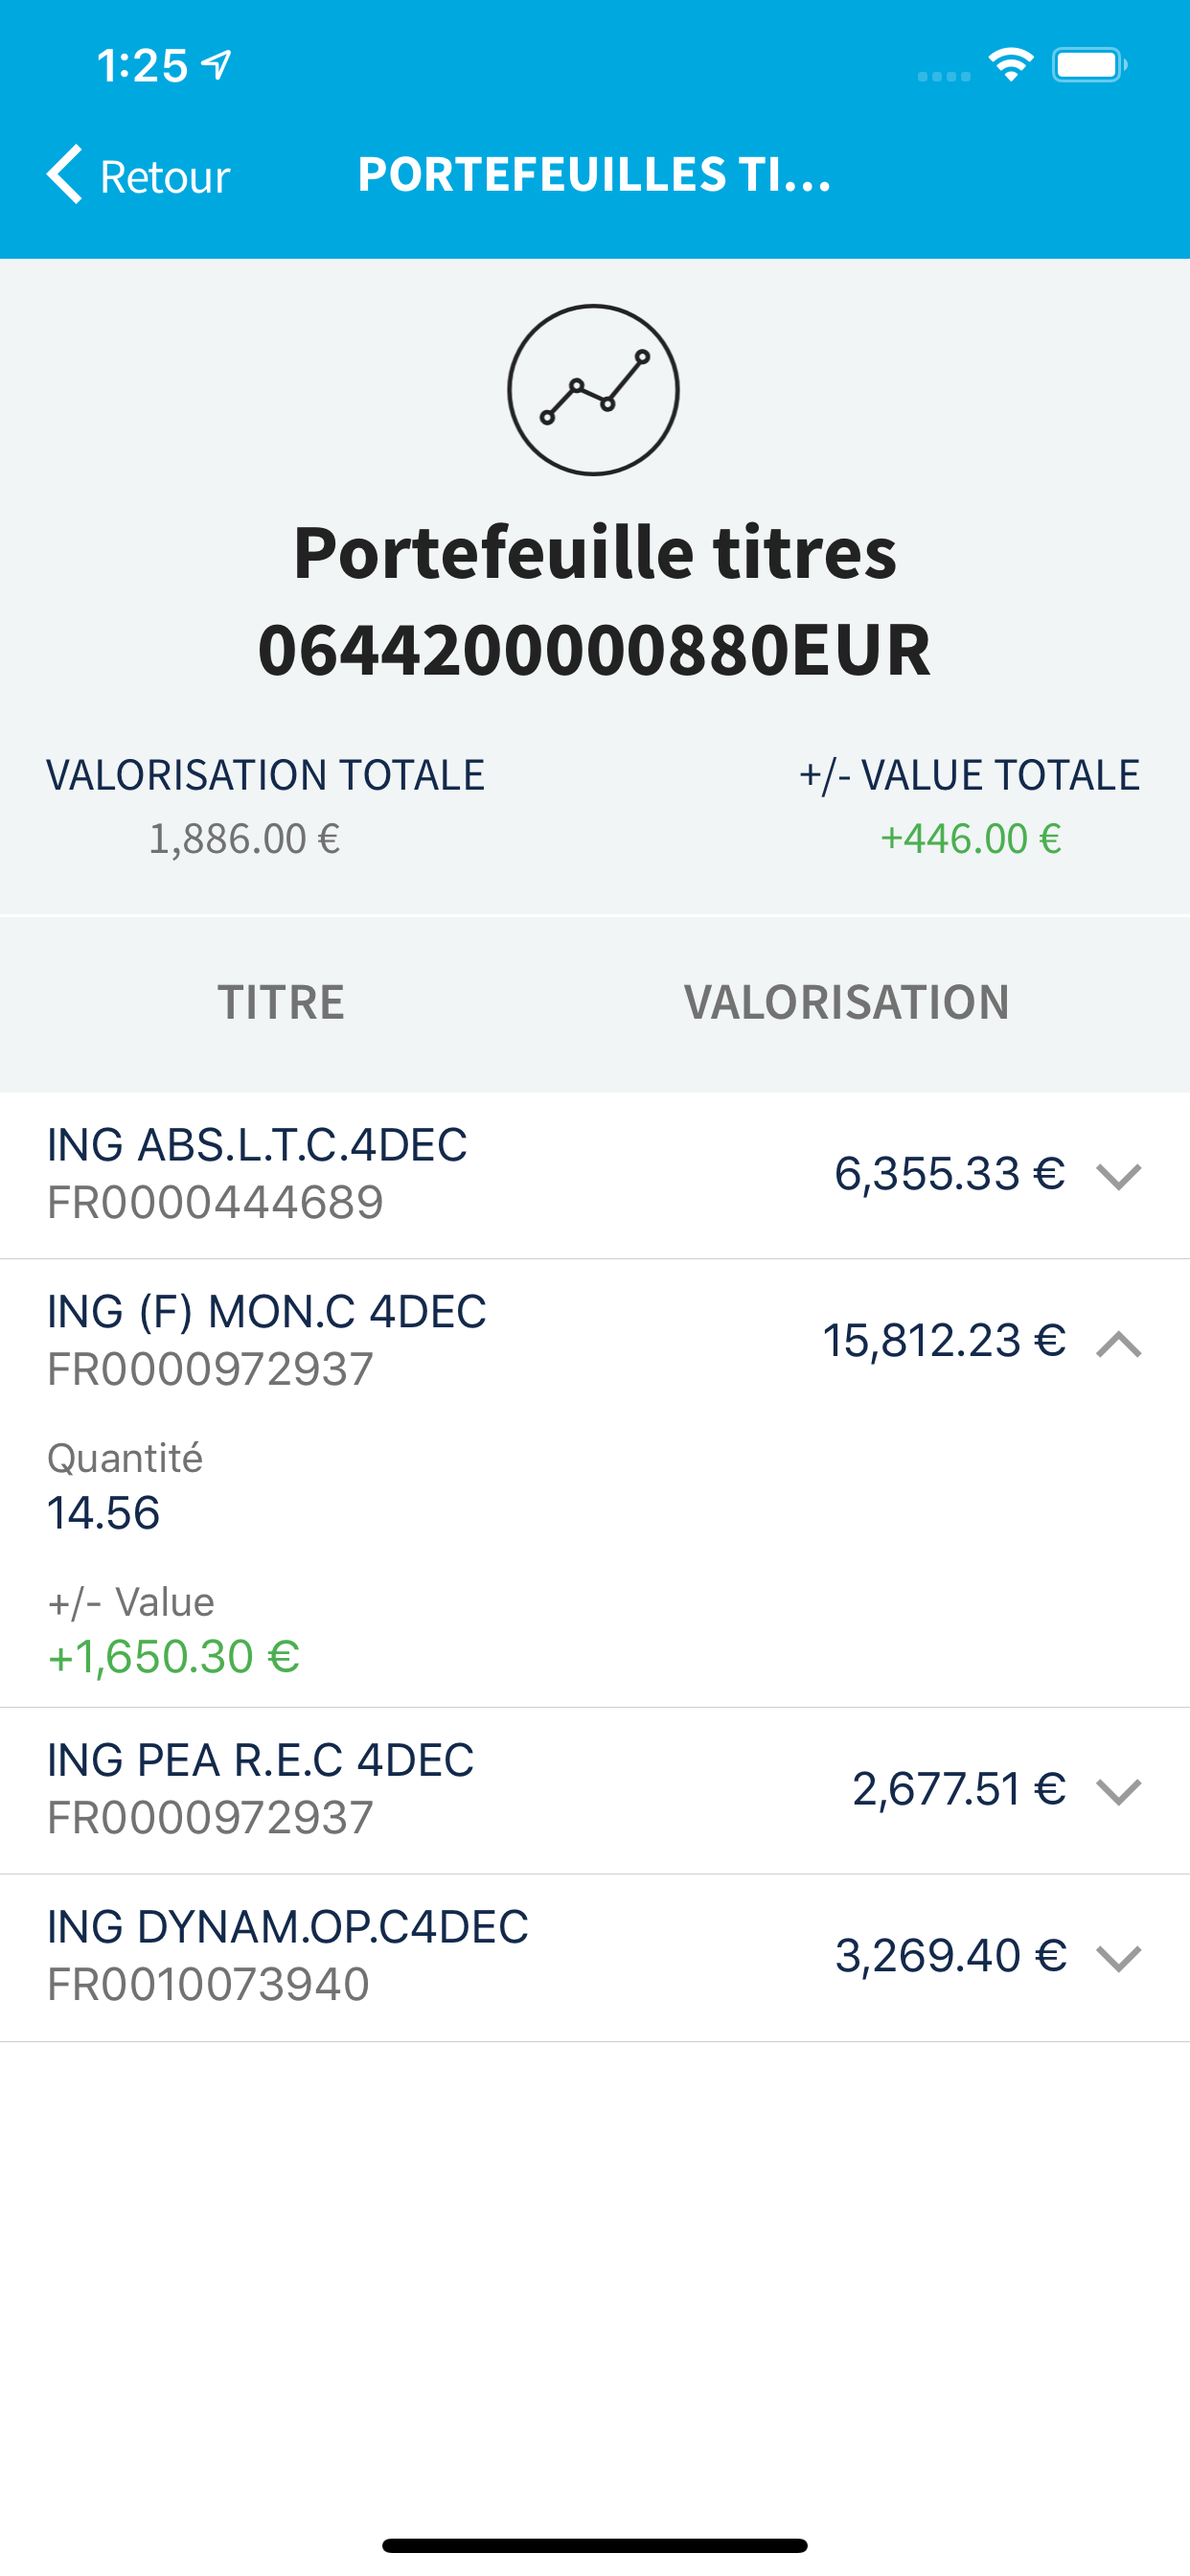This screenshot has height=2576, width=1190.
Task: Expand ING ABS.L.T.C.4DEC details chevron
Action: tap(1118, 1176)
